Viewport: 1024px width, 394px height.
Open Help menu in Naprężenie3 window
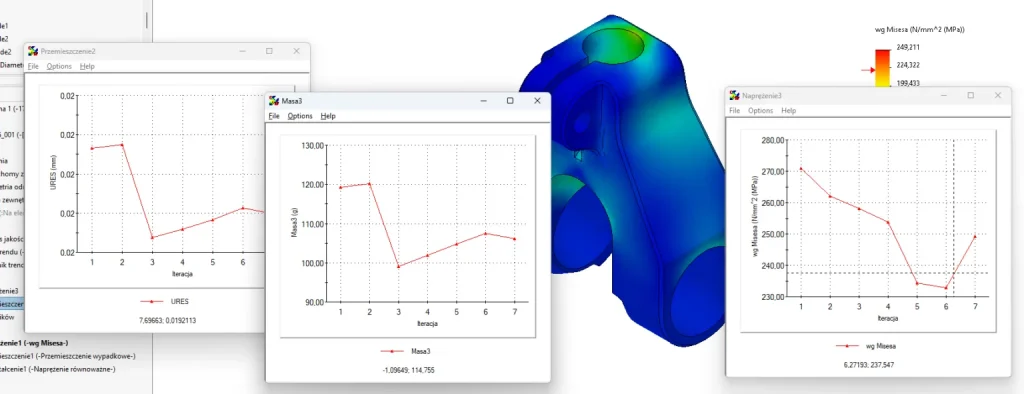click(788, 111)
